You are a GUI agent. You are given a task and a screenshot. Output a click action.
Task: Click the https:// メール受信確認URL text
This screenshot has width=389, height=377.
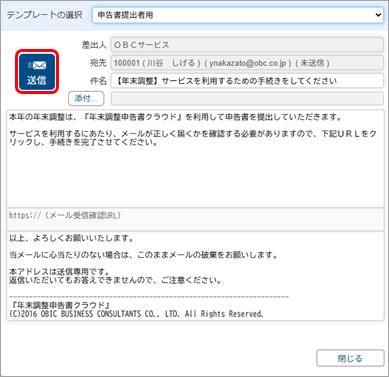click(x=65, y=215)
